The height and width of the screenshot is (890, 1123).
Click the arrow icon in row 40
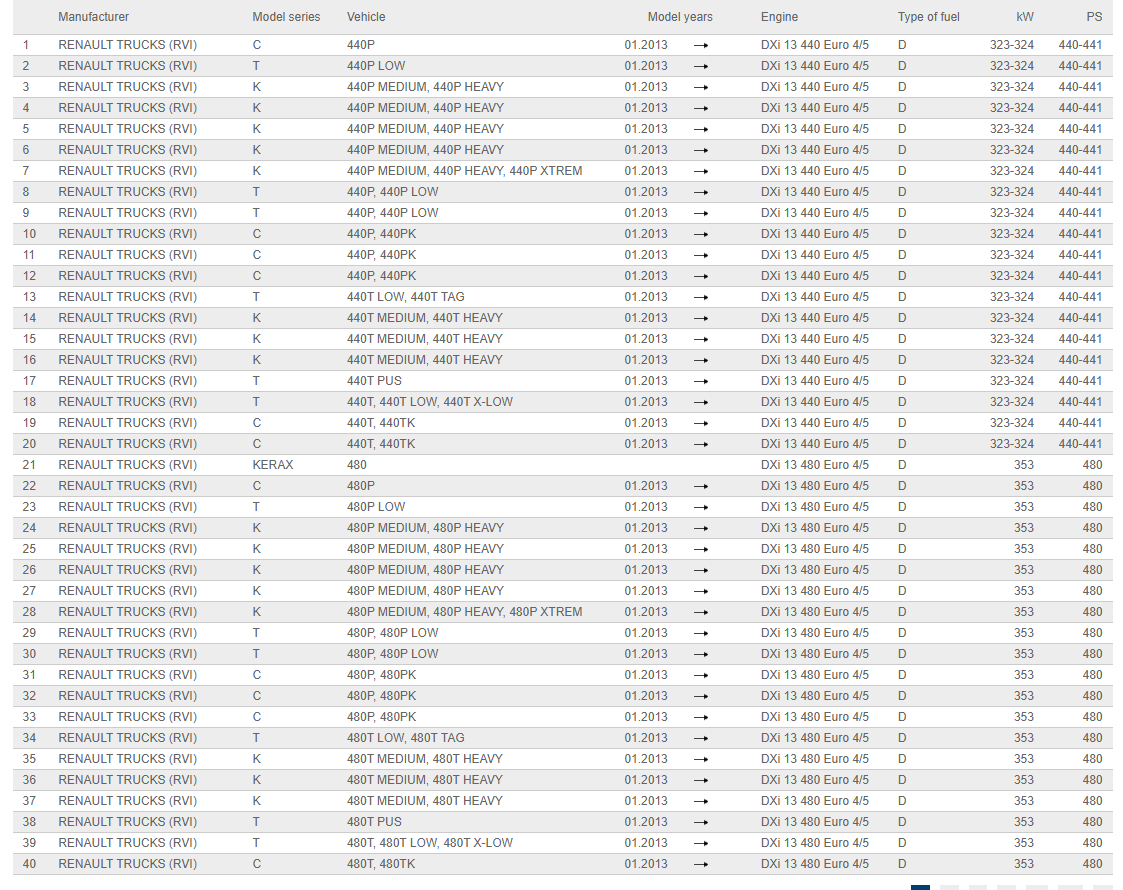pyautogui.click(x=700, y=864)
